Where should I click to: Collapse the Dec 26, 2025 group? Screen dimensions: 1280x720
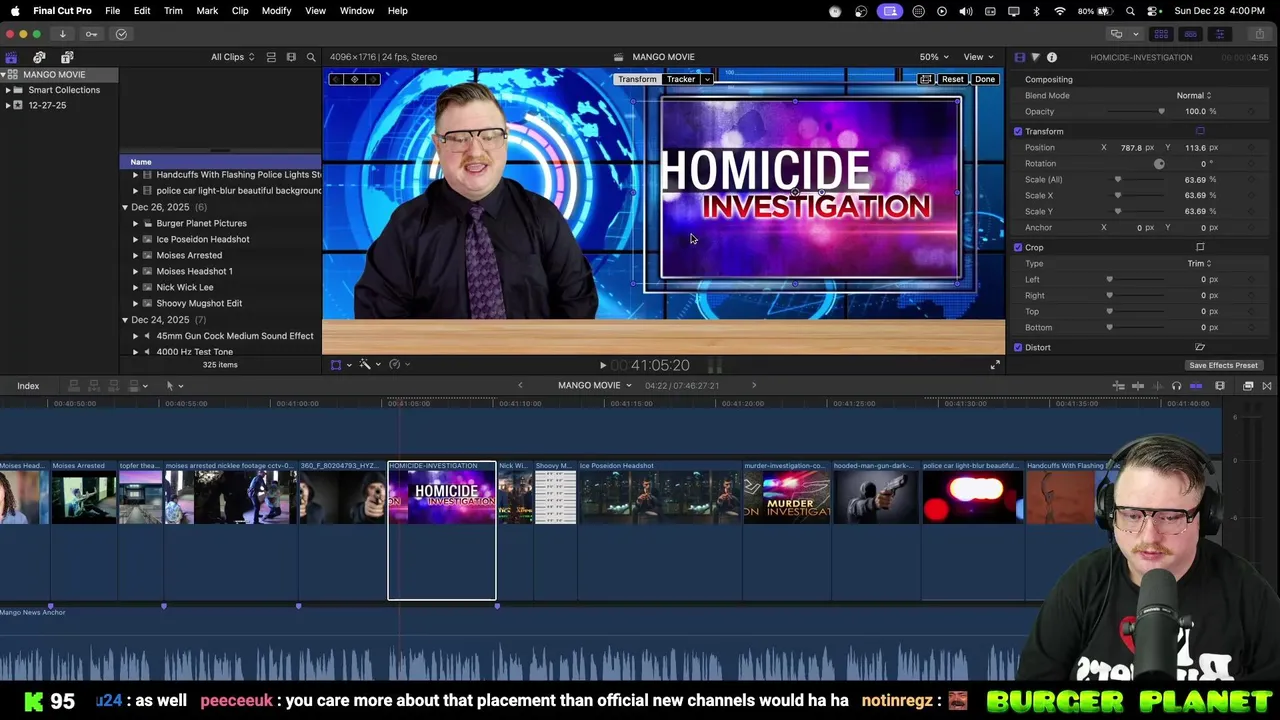pyautogui.click(x=125, y=207)
